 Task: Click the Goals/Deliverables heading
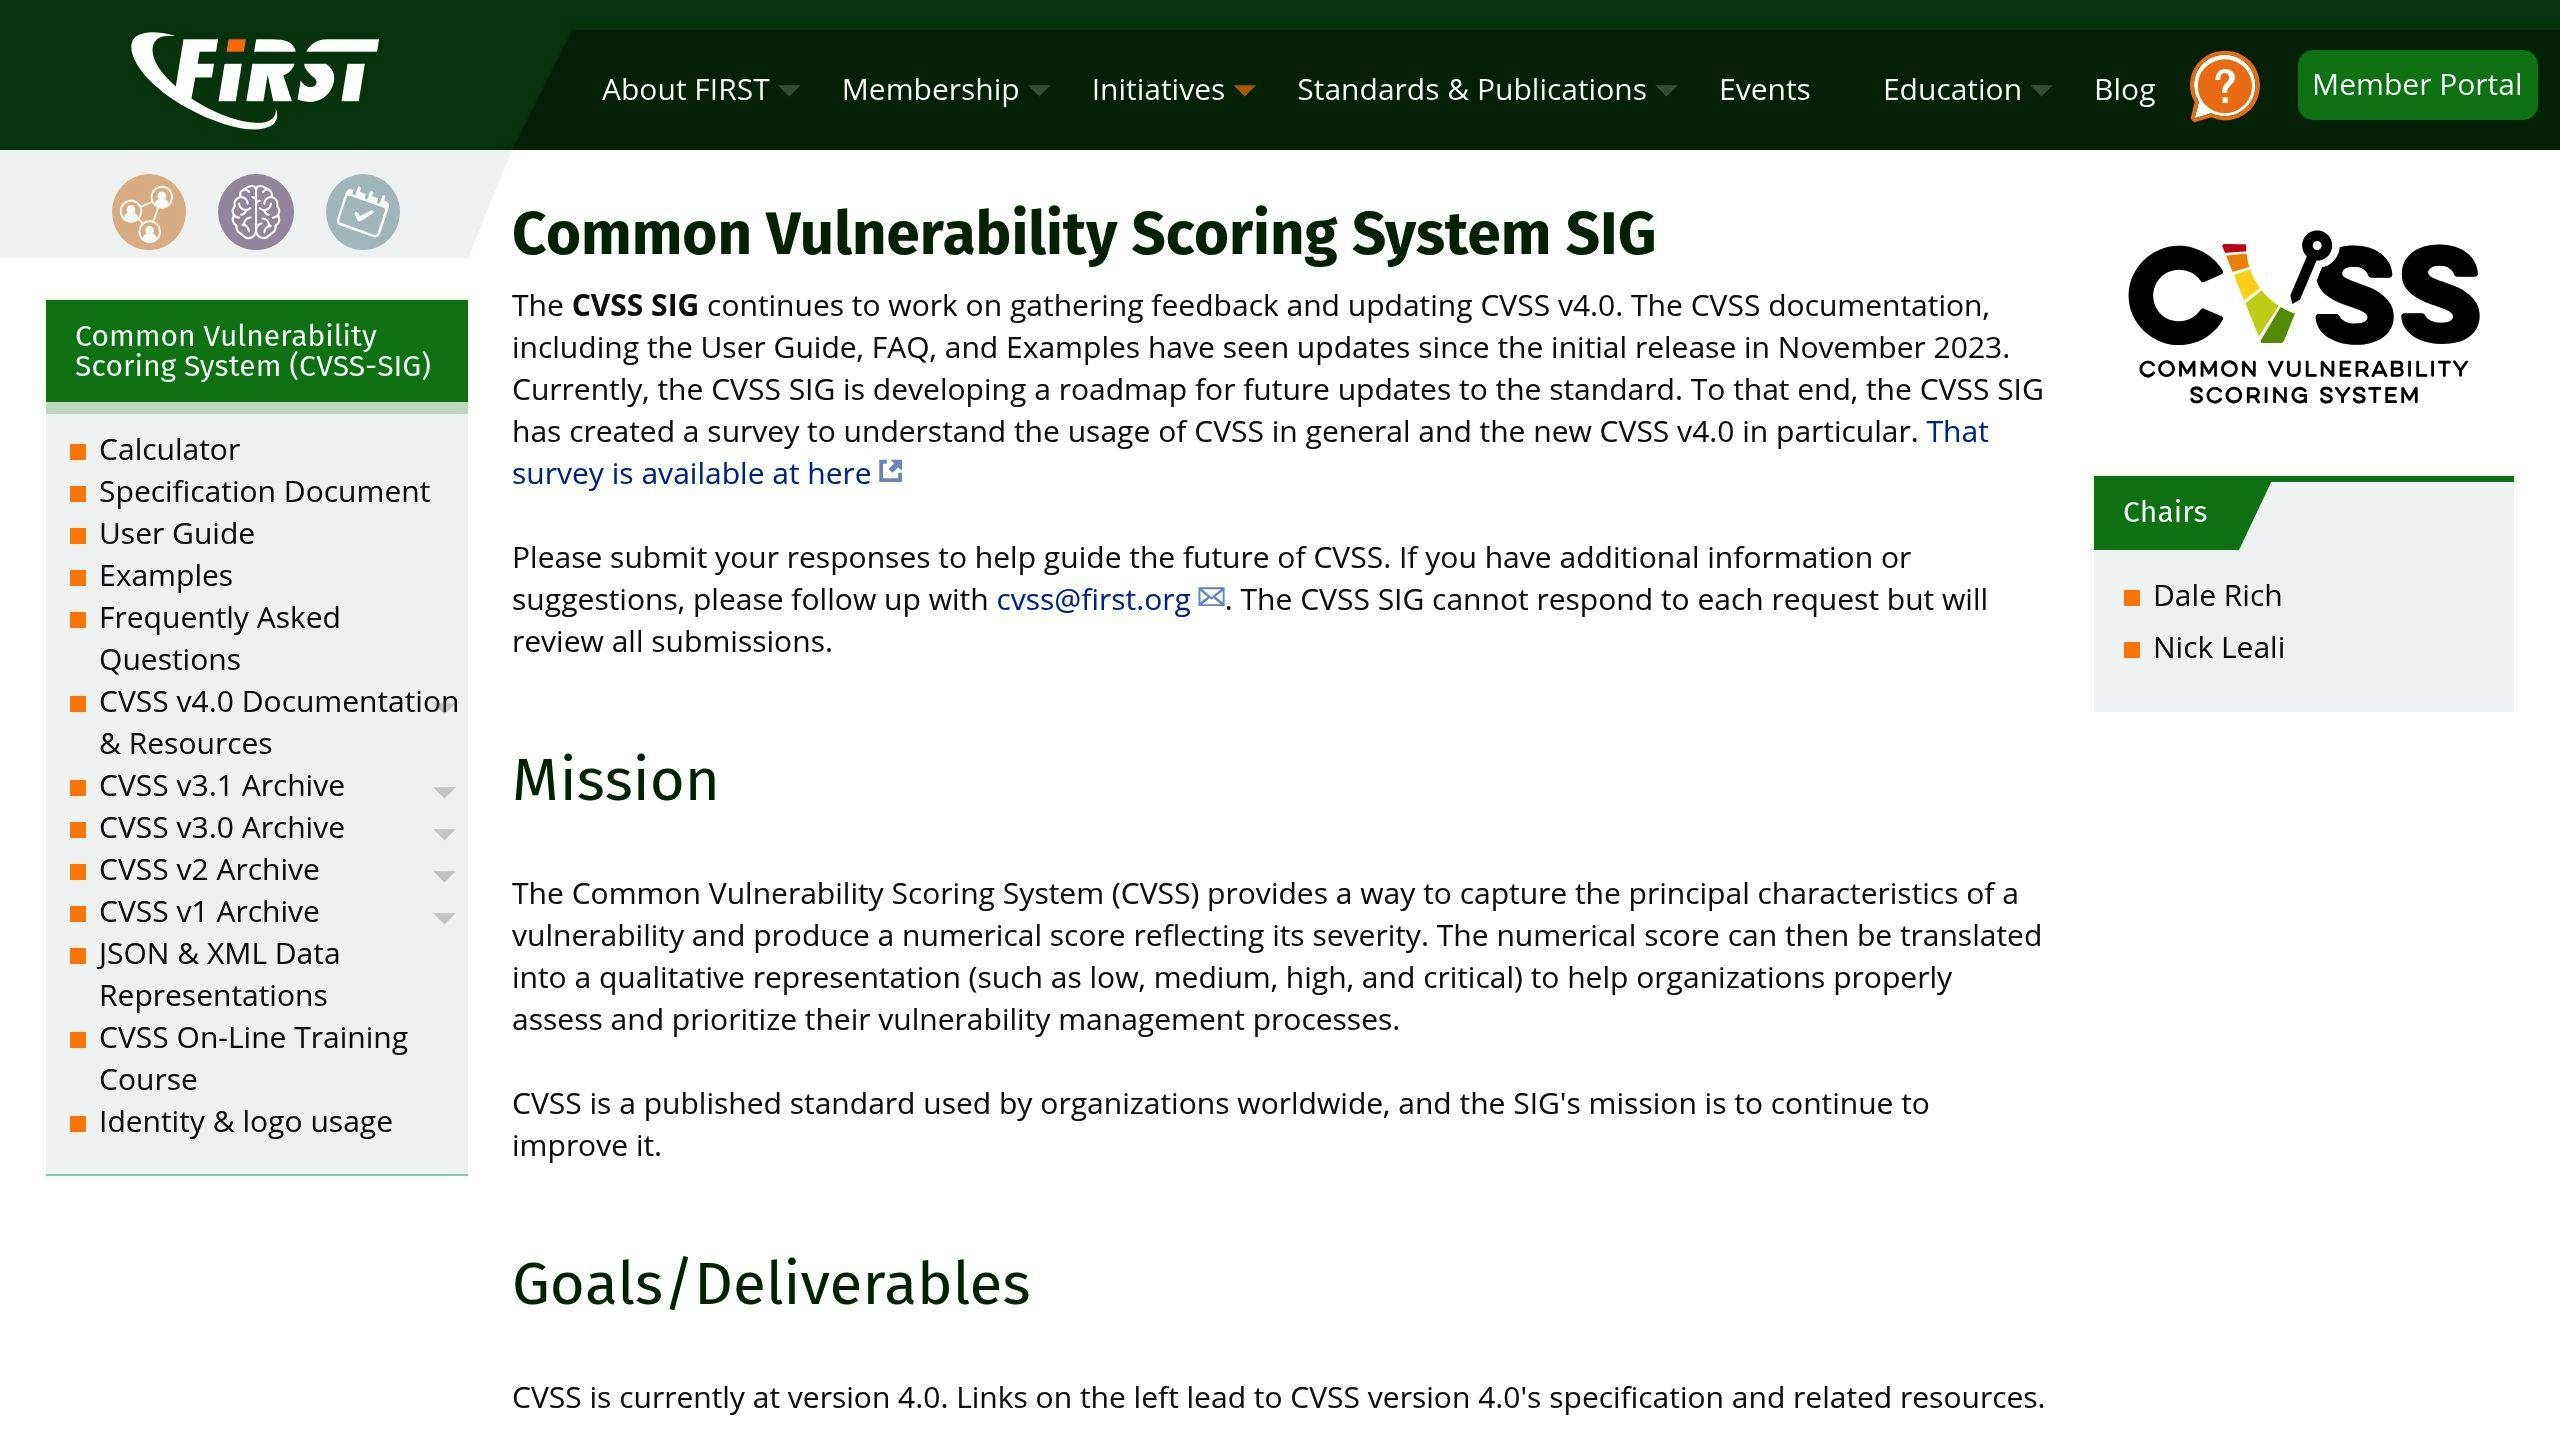point(771,1284)
